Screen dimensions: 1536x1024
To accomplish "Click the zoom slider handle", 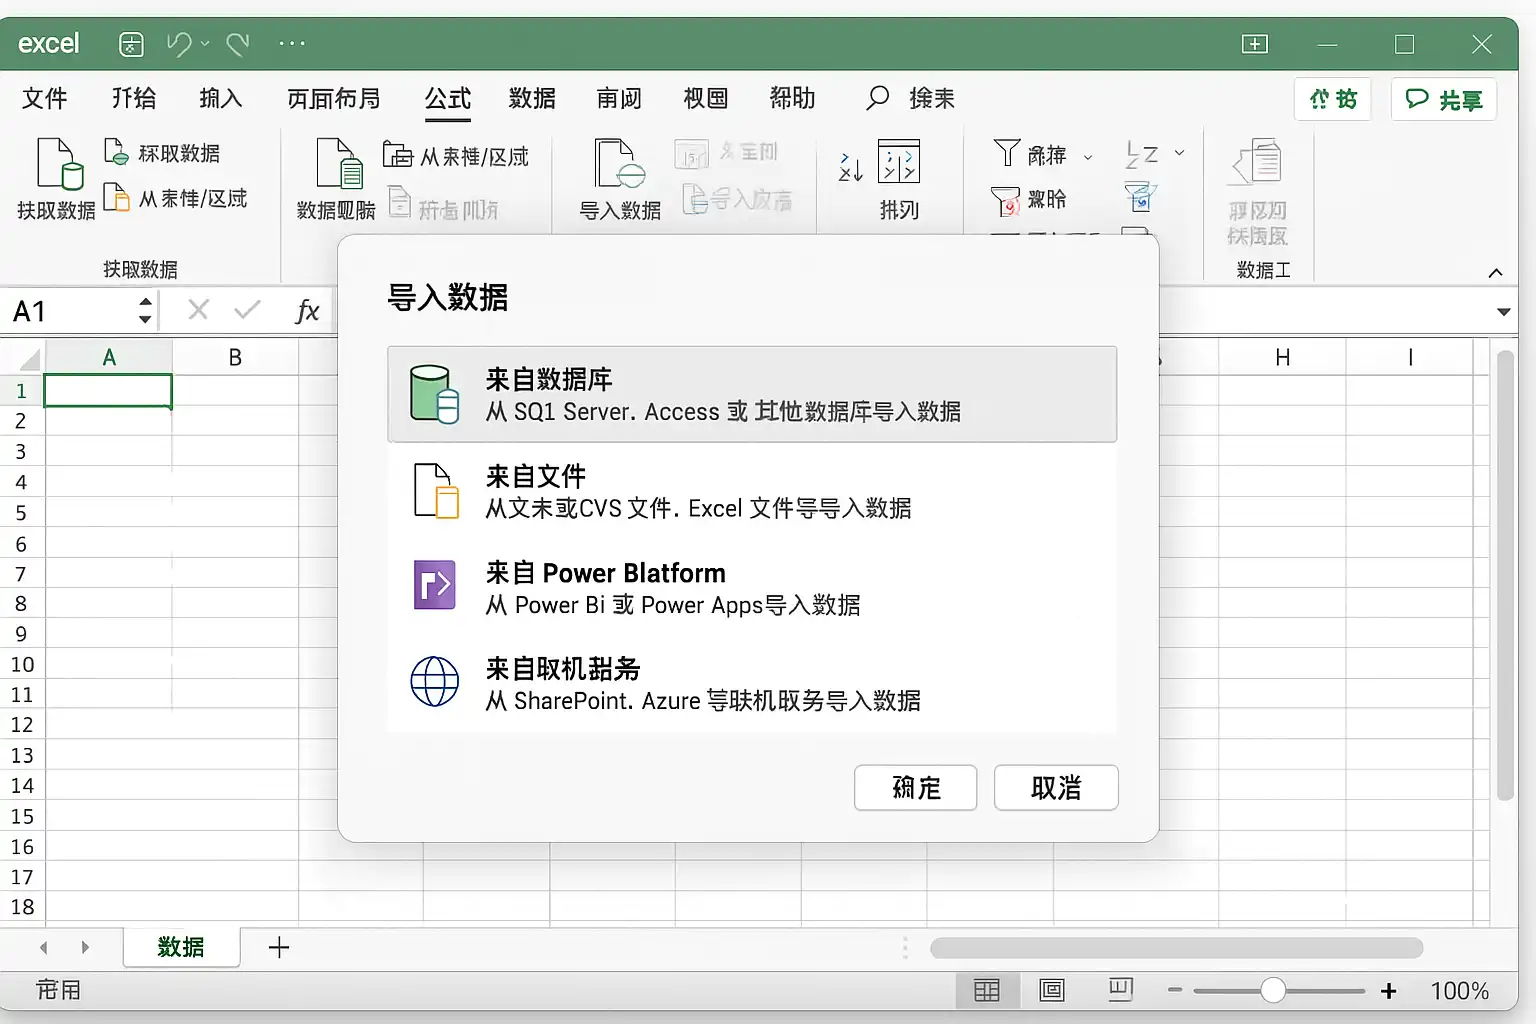I will pyautogui.click(x=1272, y=990).
